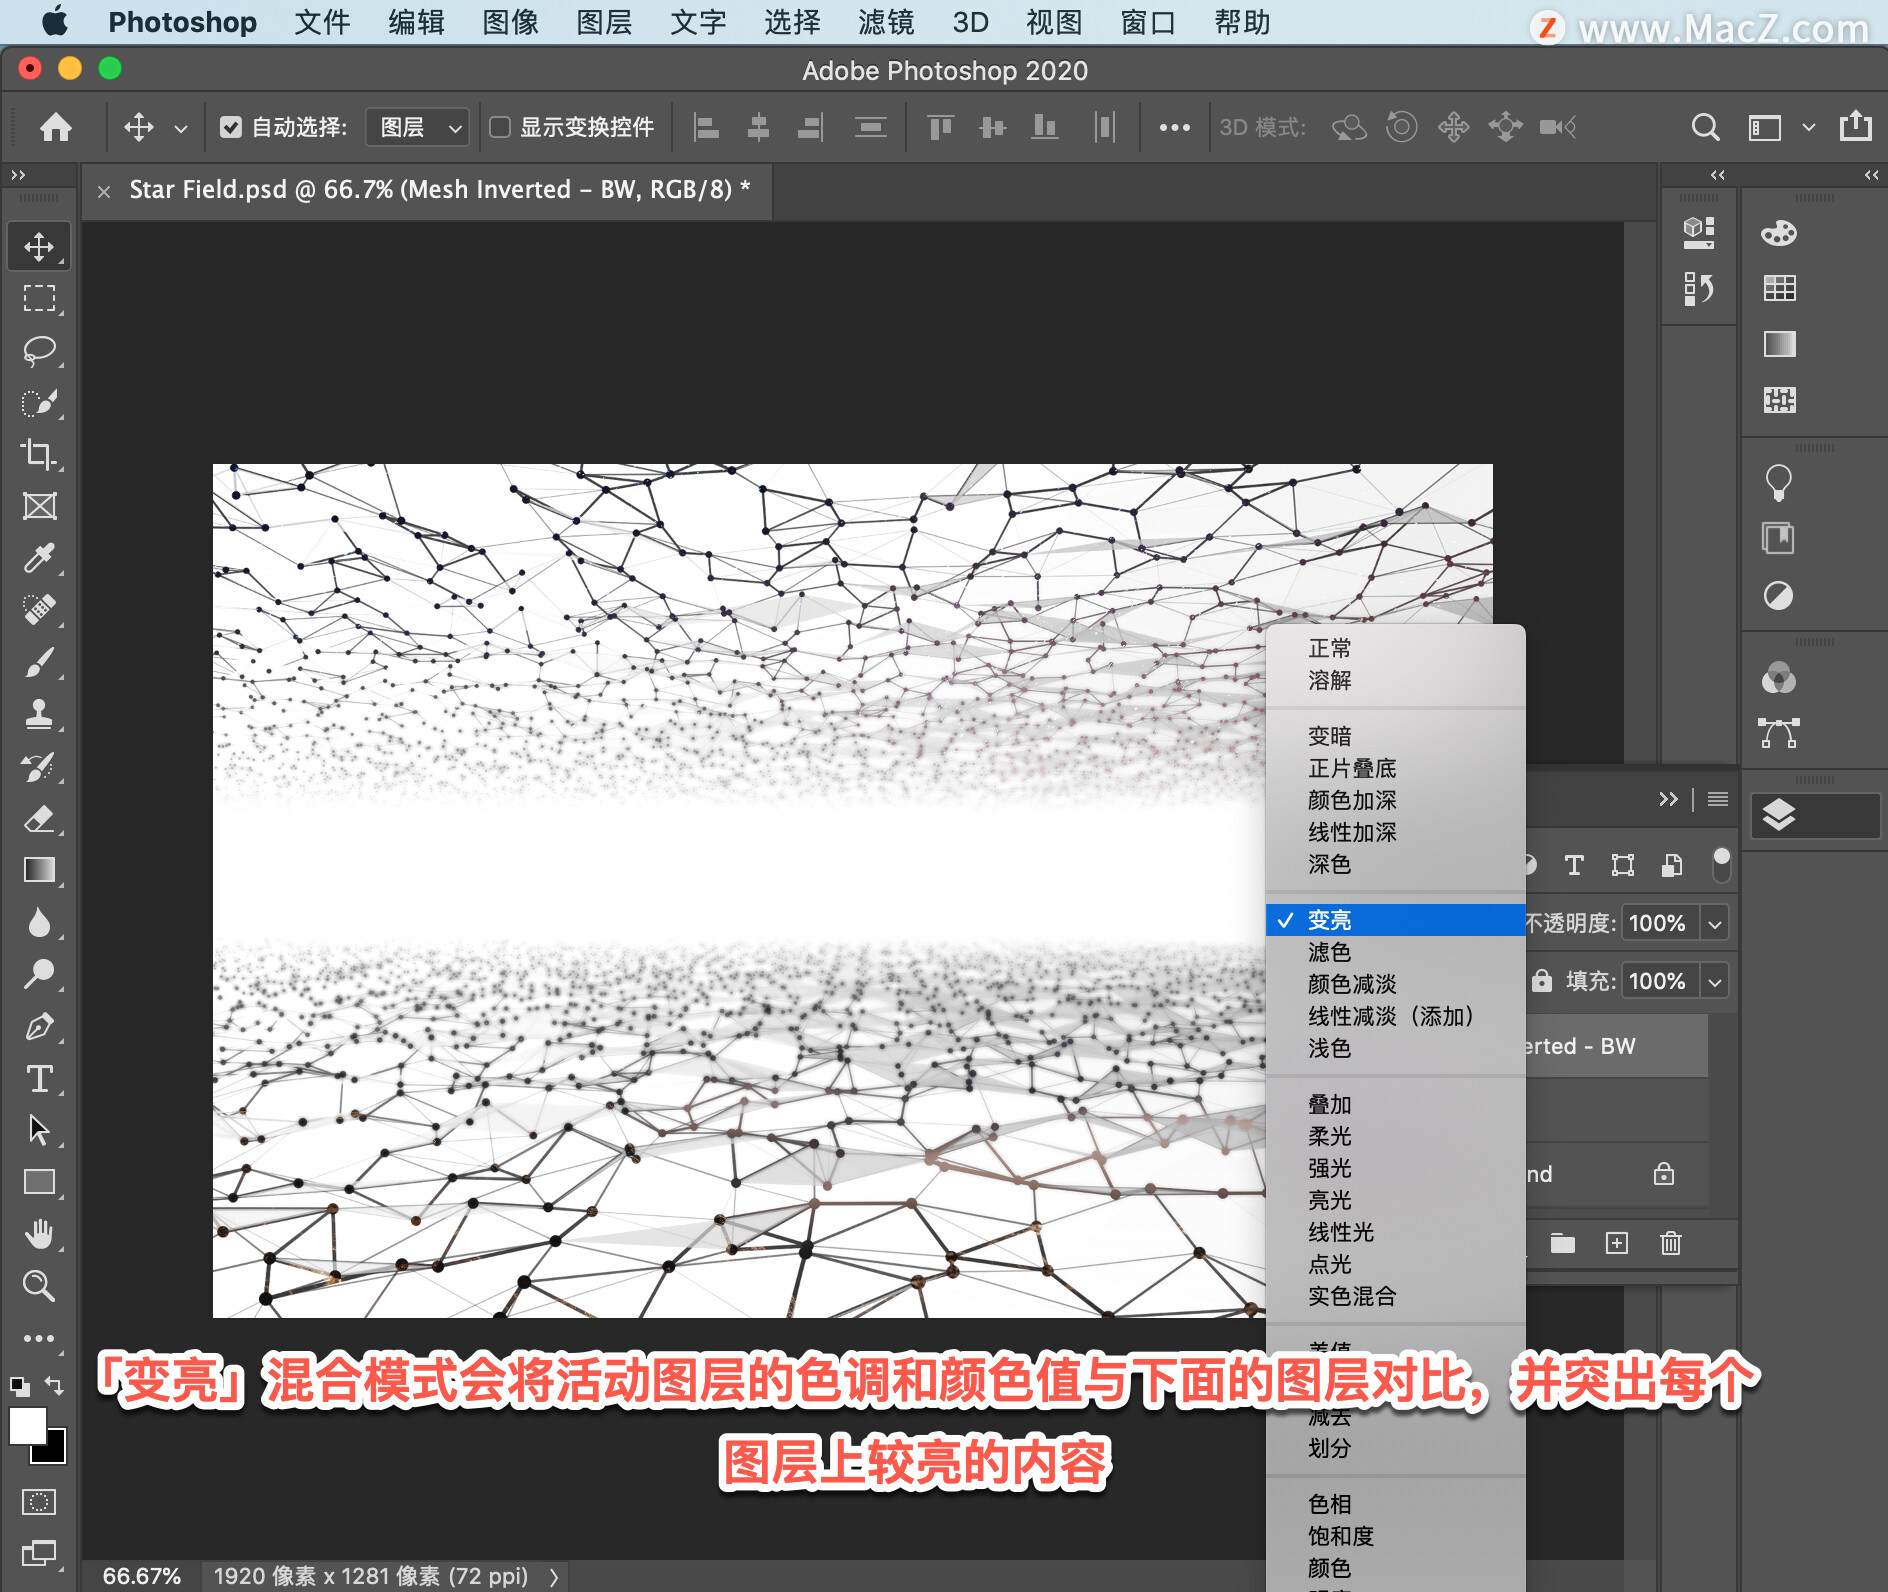Select the Horizontal Type tool
This screenshot has width=1888, height=1592.
point(39,1079)
